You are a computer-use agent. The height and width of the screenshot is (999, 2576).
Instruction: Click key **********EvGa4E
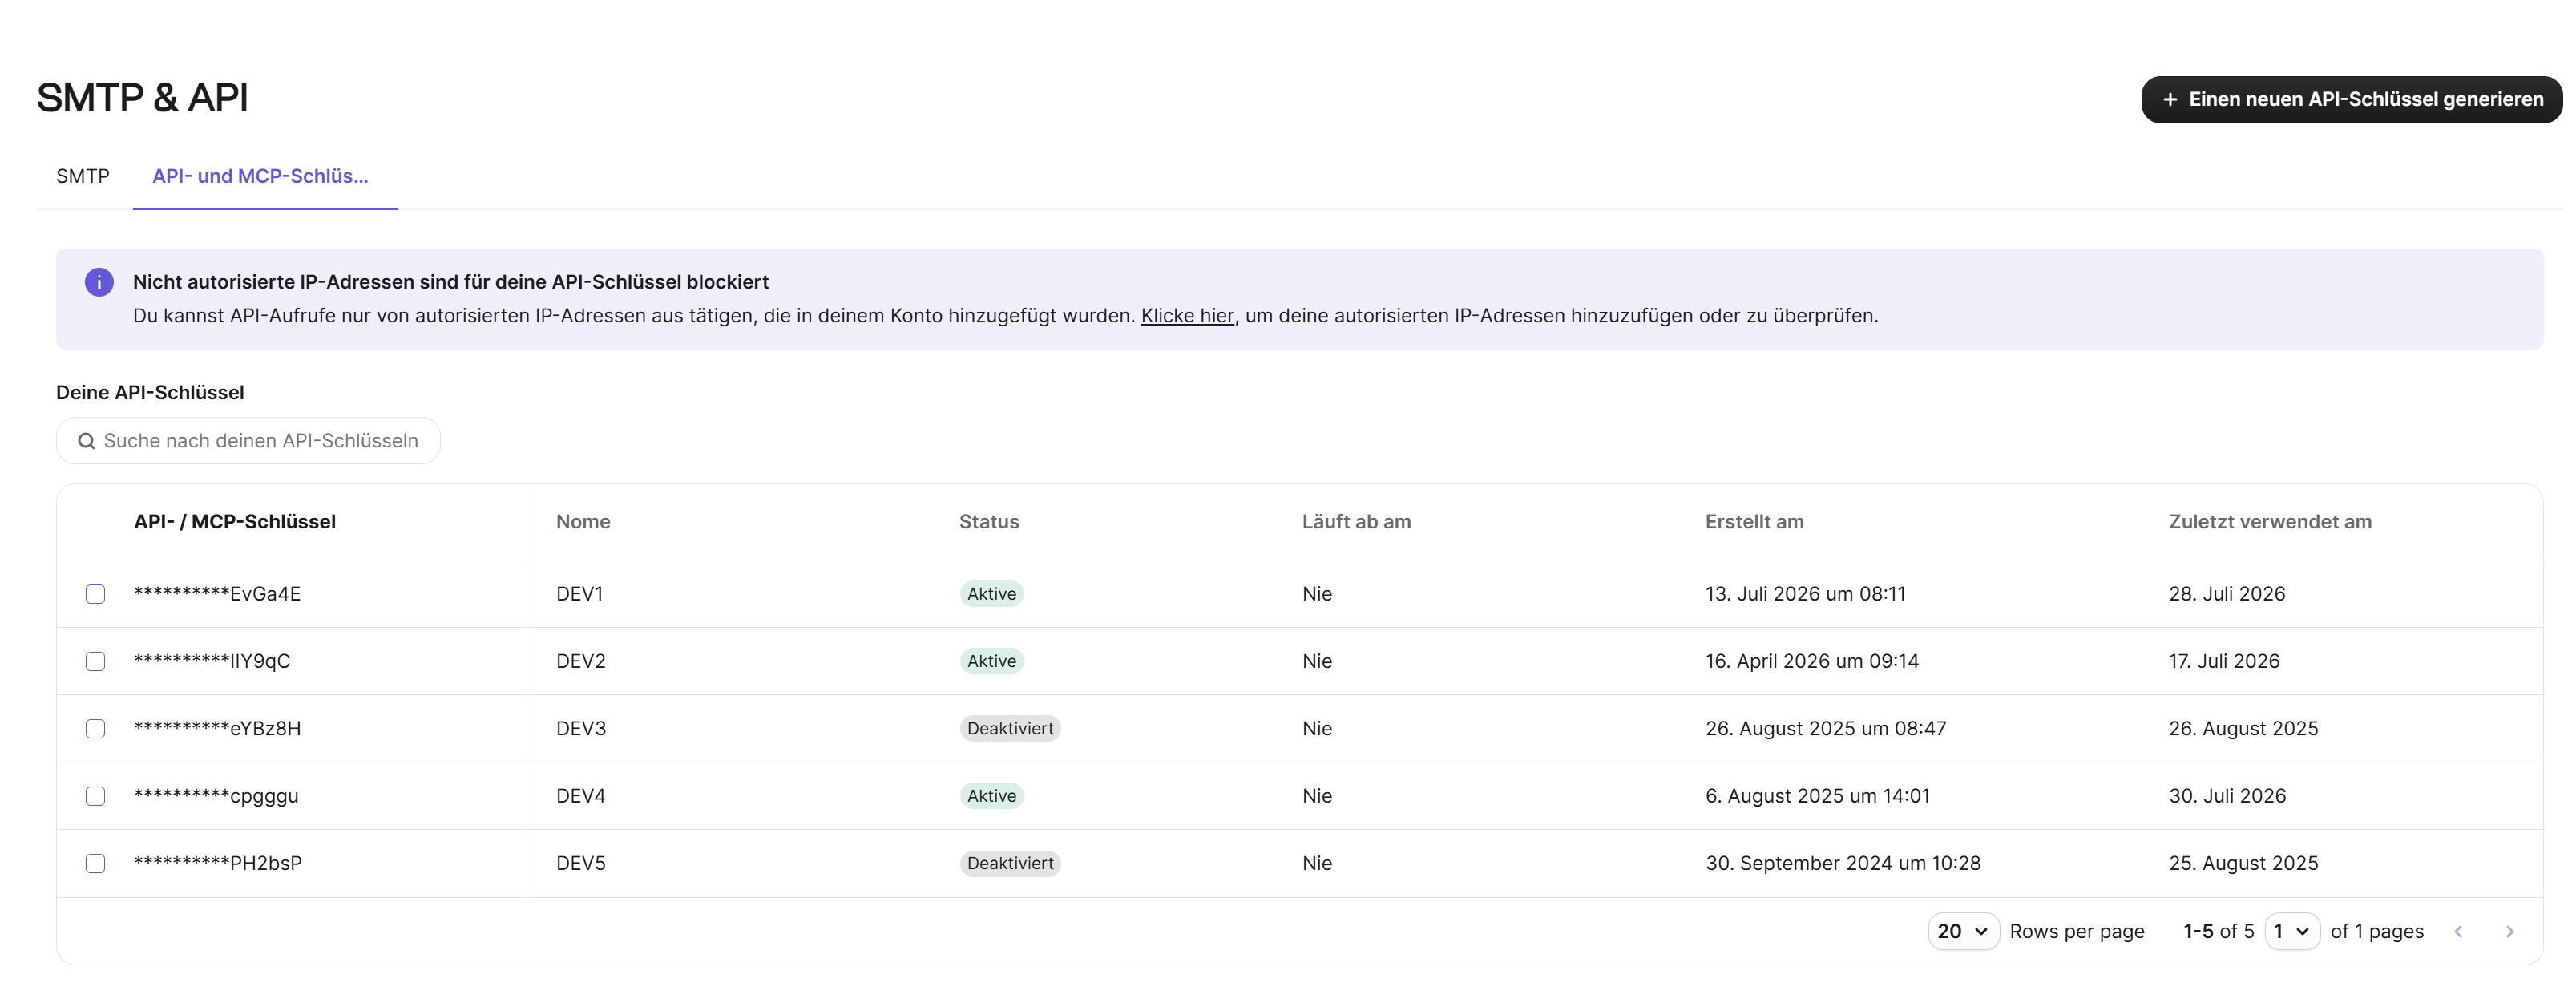click(217, 594)
